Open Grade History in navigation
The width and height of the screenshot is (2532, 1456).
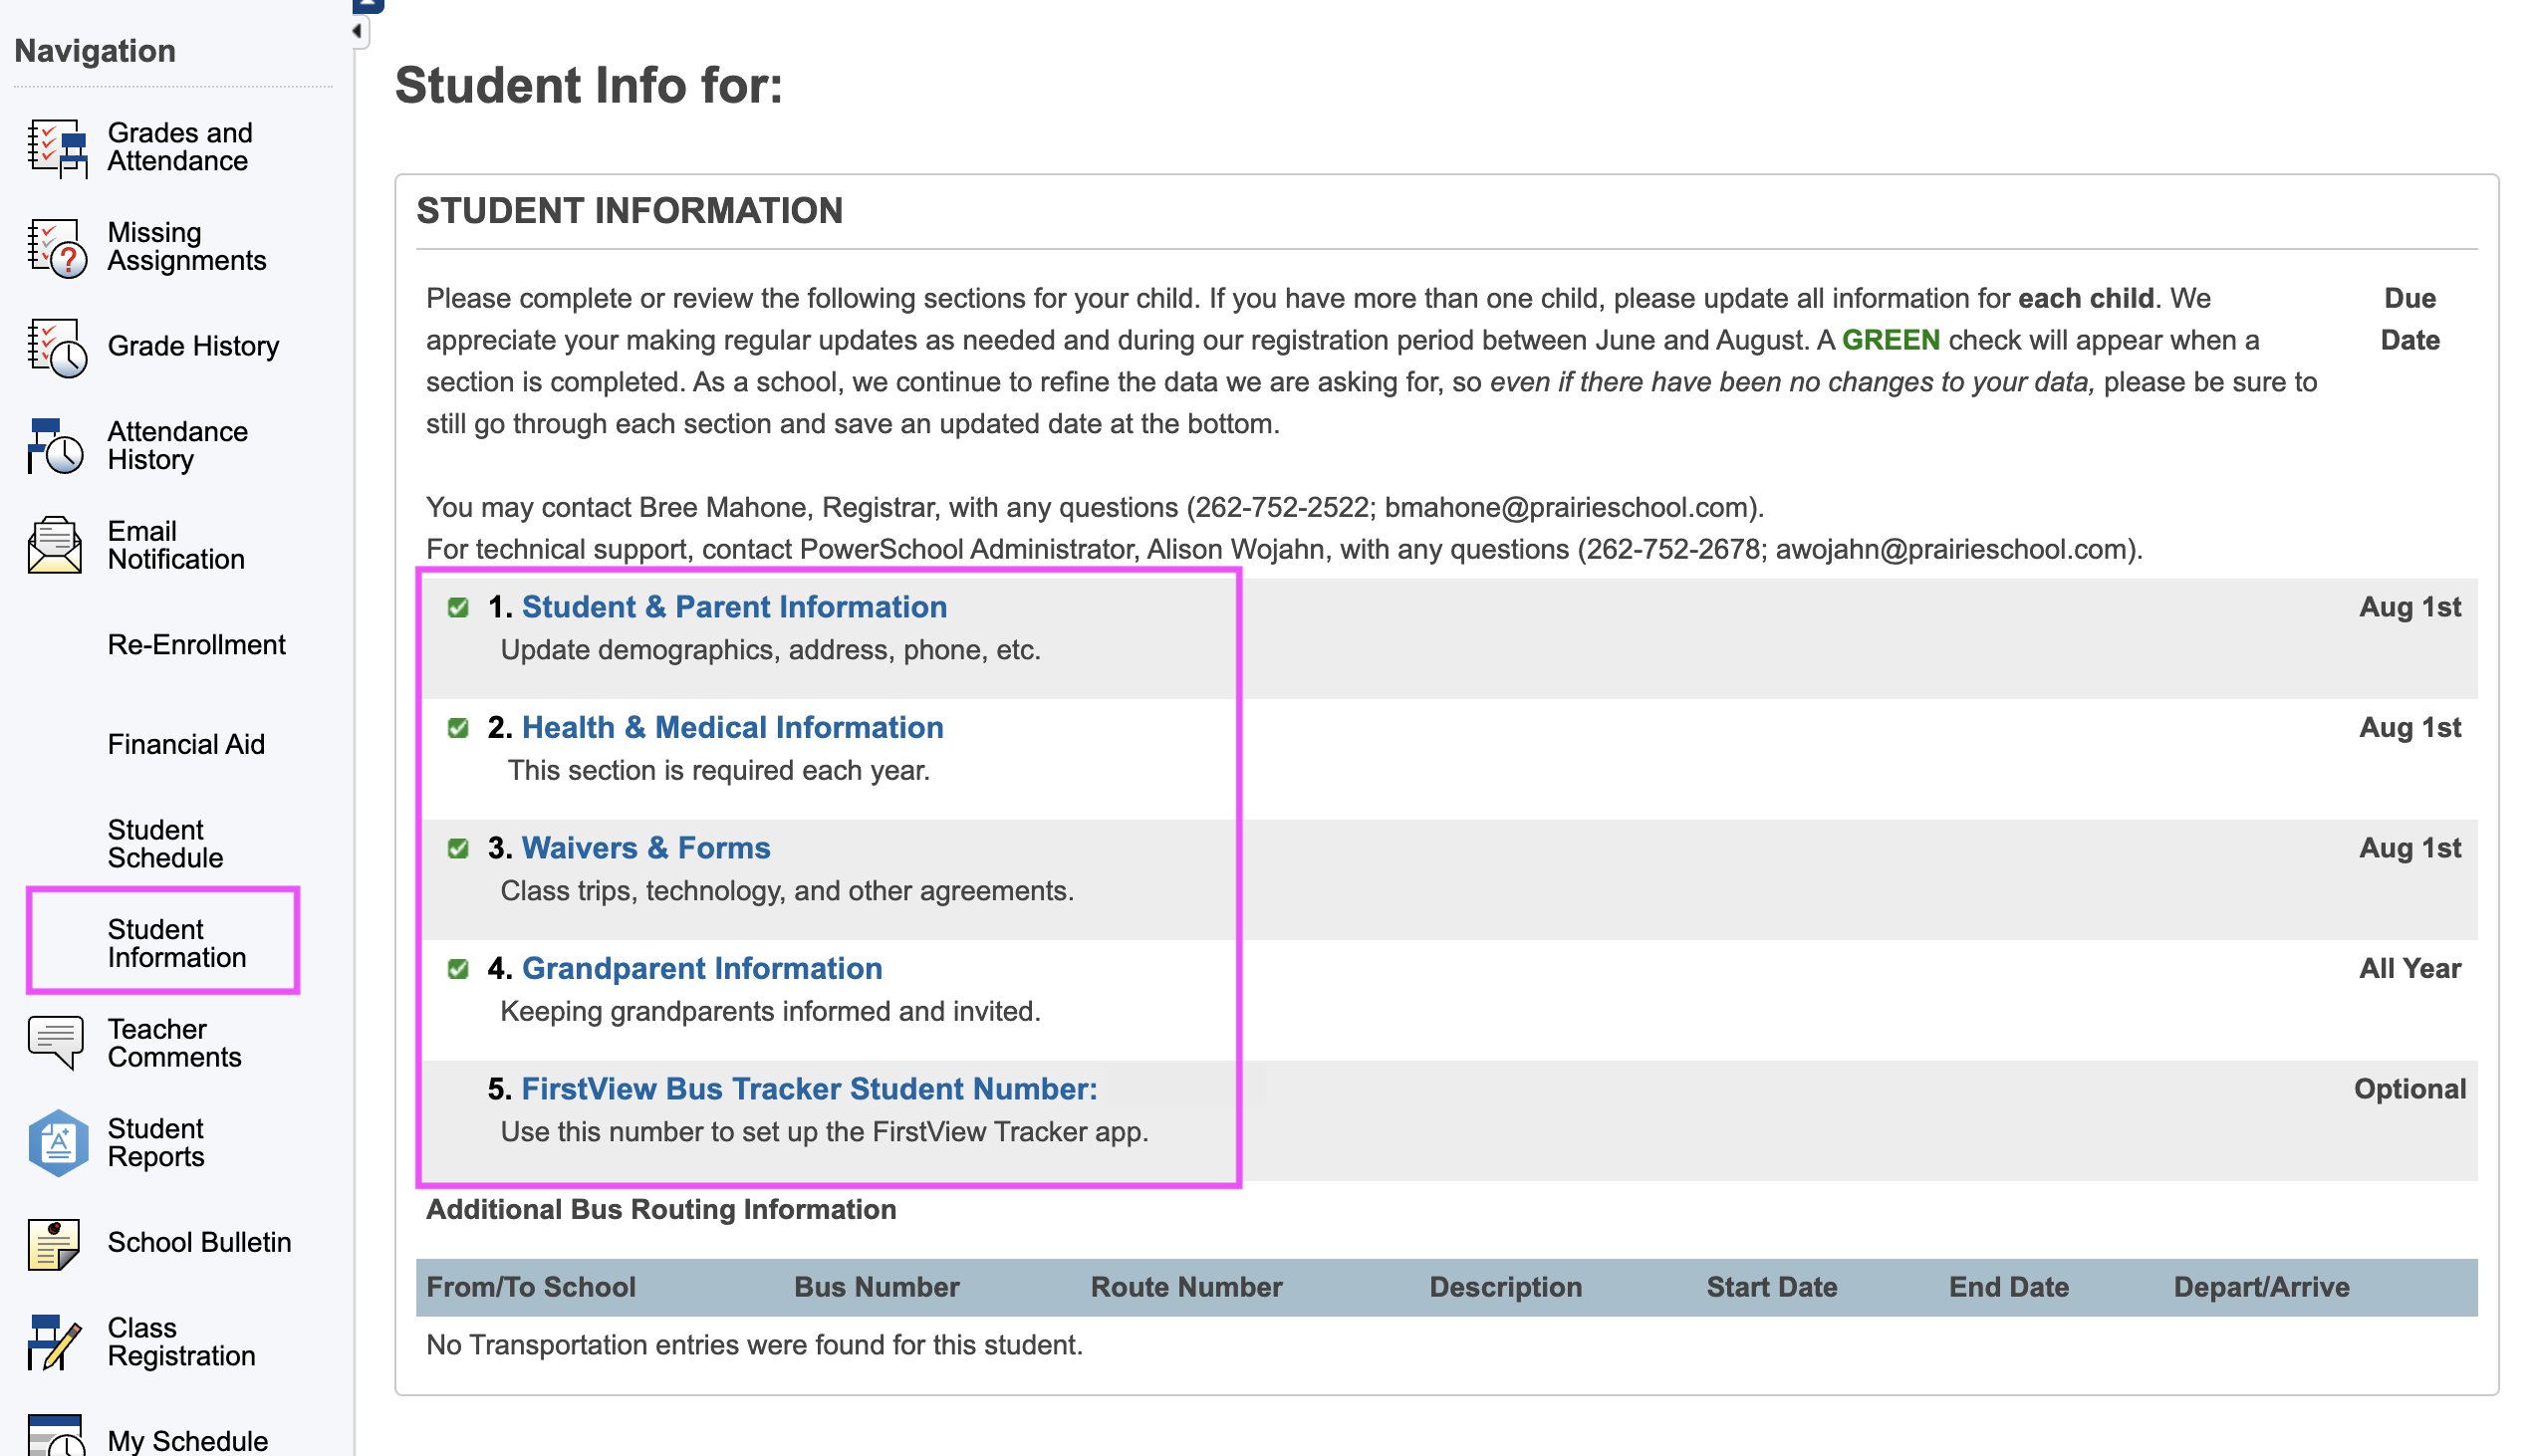[x=193, y=346]
